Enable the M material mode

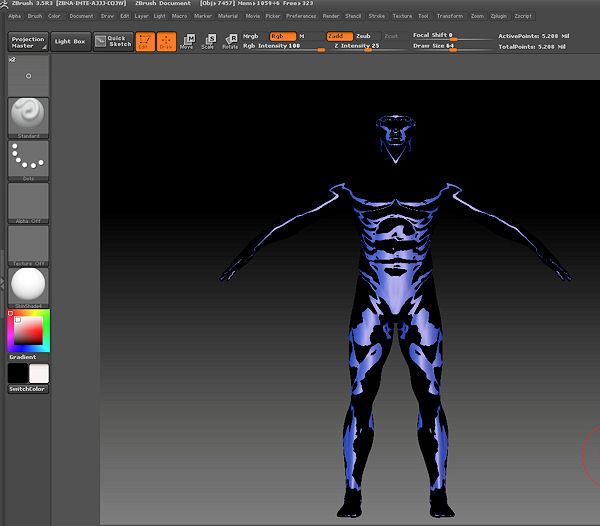(x=302, y=36)
